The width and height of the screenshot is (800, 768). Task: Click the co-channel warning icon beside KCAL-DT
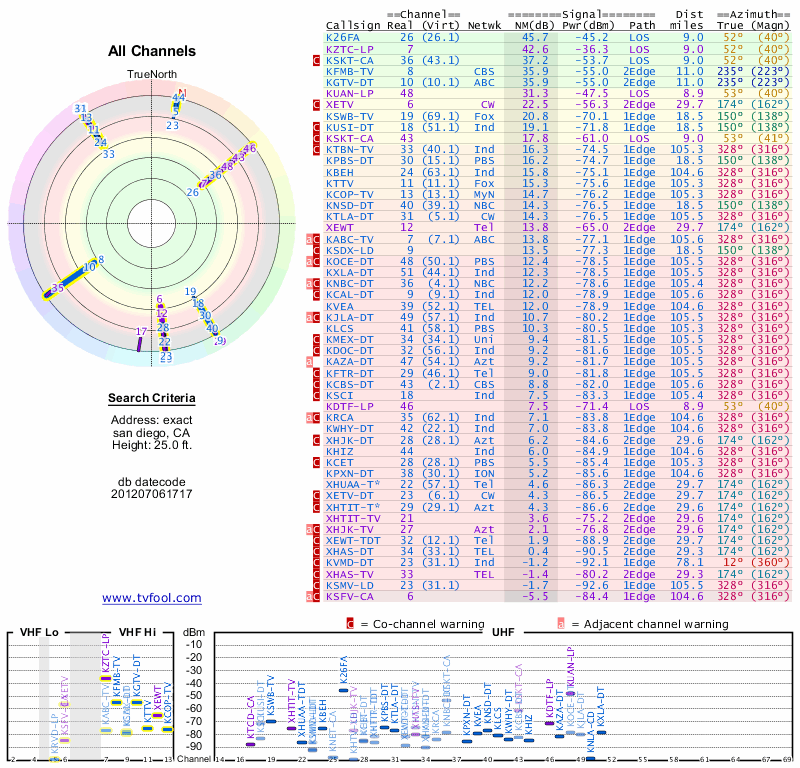click(x=316, y=294)
